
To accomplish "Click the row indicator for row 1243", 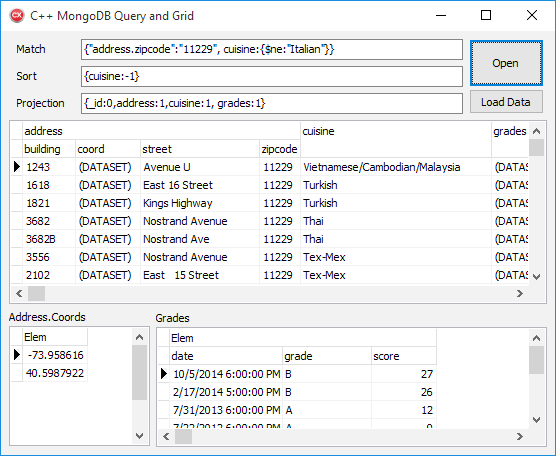I will tap(17, 167).
